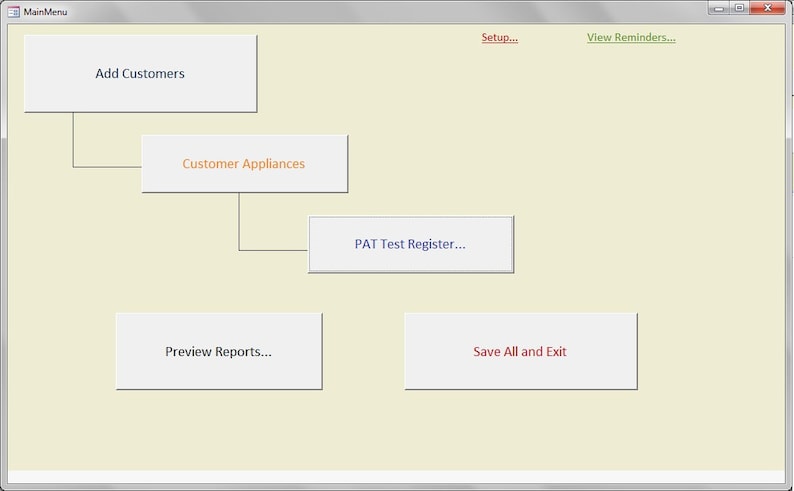Open the Add Customers form
This screenshot has width=794, height=491.
140,73
